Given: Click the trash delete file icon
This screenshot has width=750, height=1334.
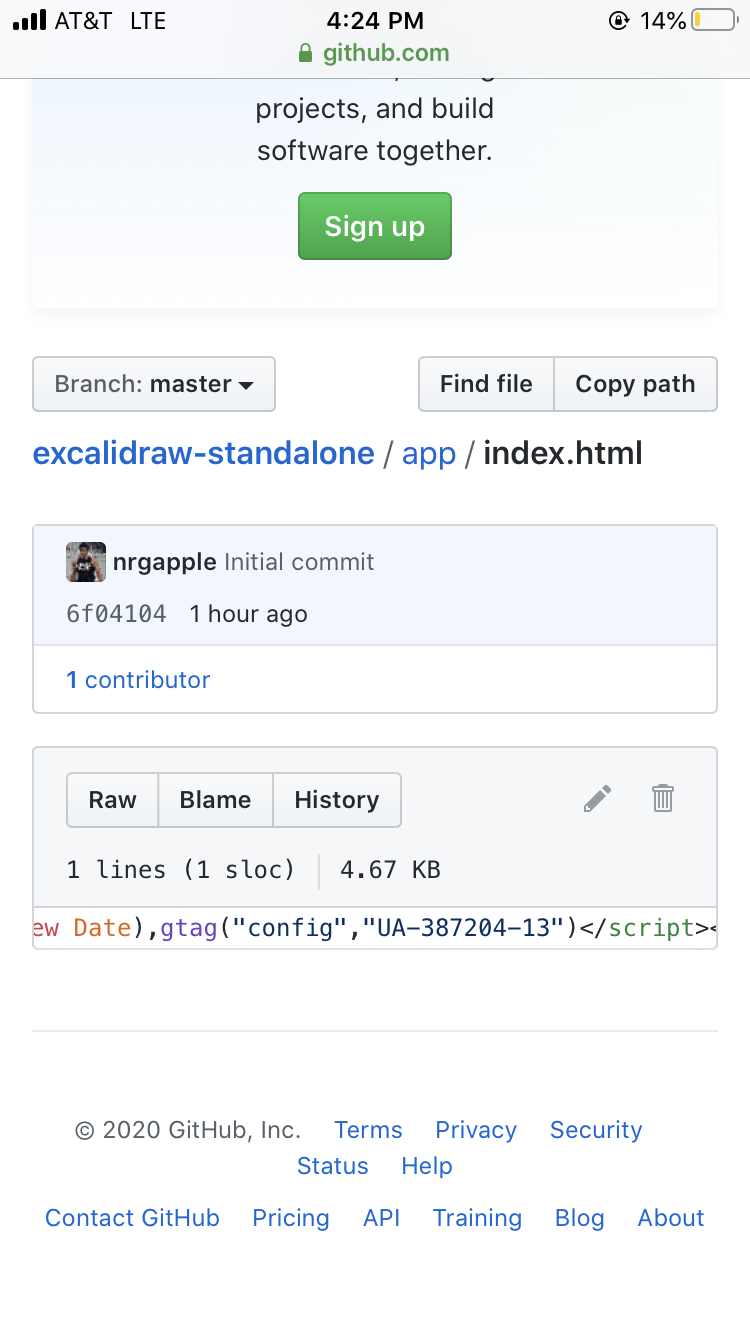Looking at the screenshot, I should tap(663, 798).
